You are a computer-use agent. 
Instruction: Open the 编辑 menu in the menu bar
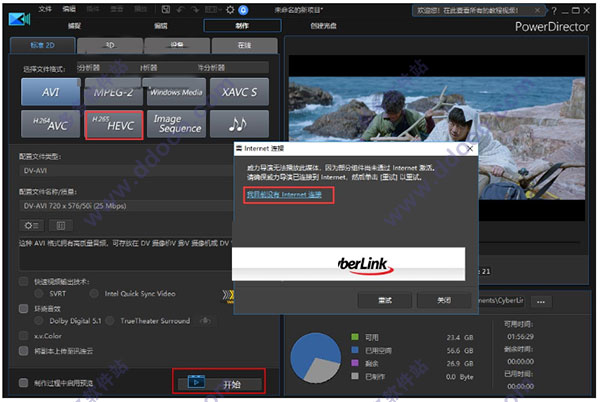point(69,9)
